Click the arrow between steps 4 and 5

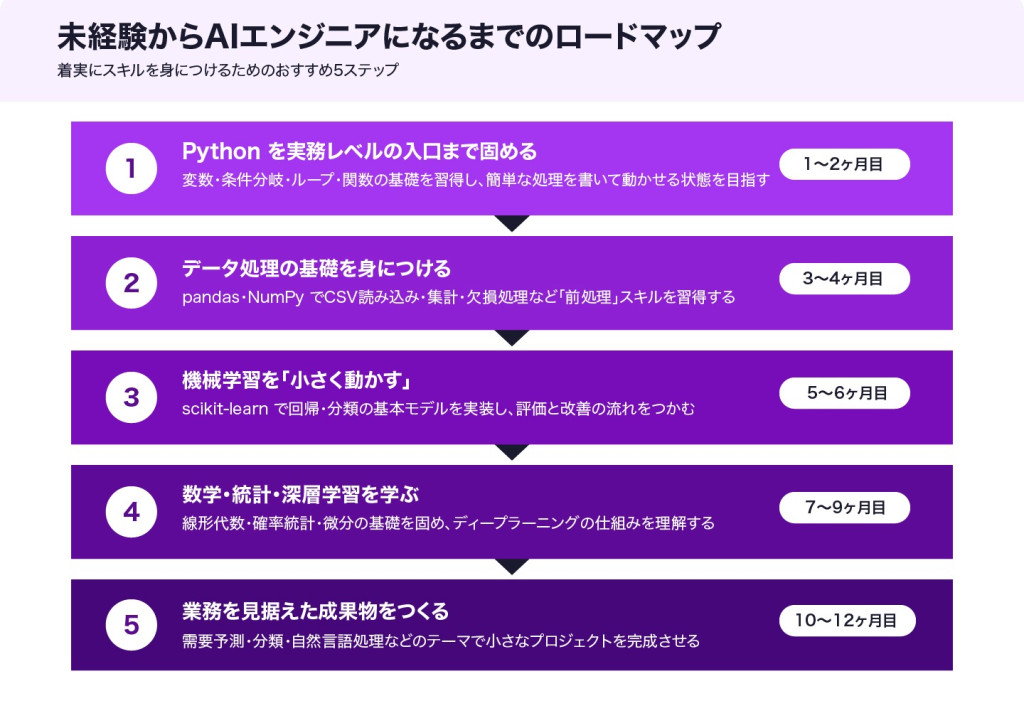[512, 567]
